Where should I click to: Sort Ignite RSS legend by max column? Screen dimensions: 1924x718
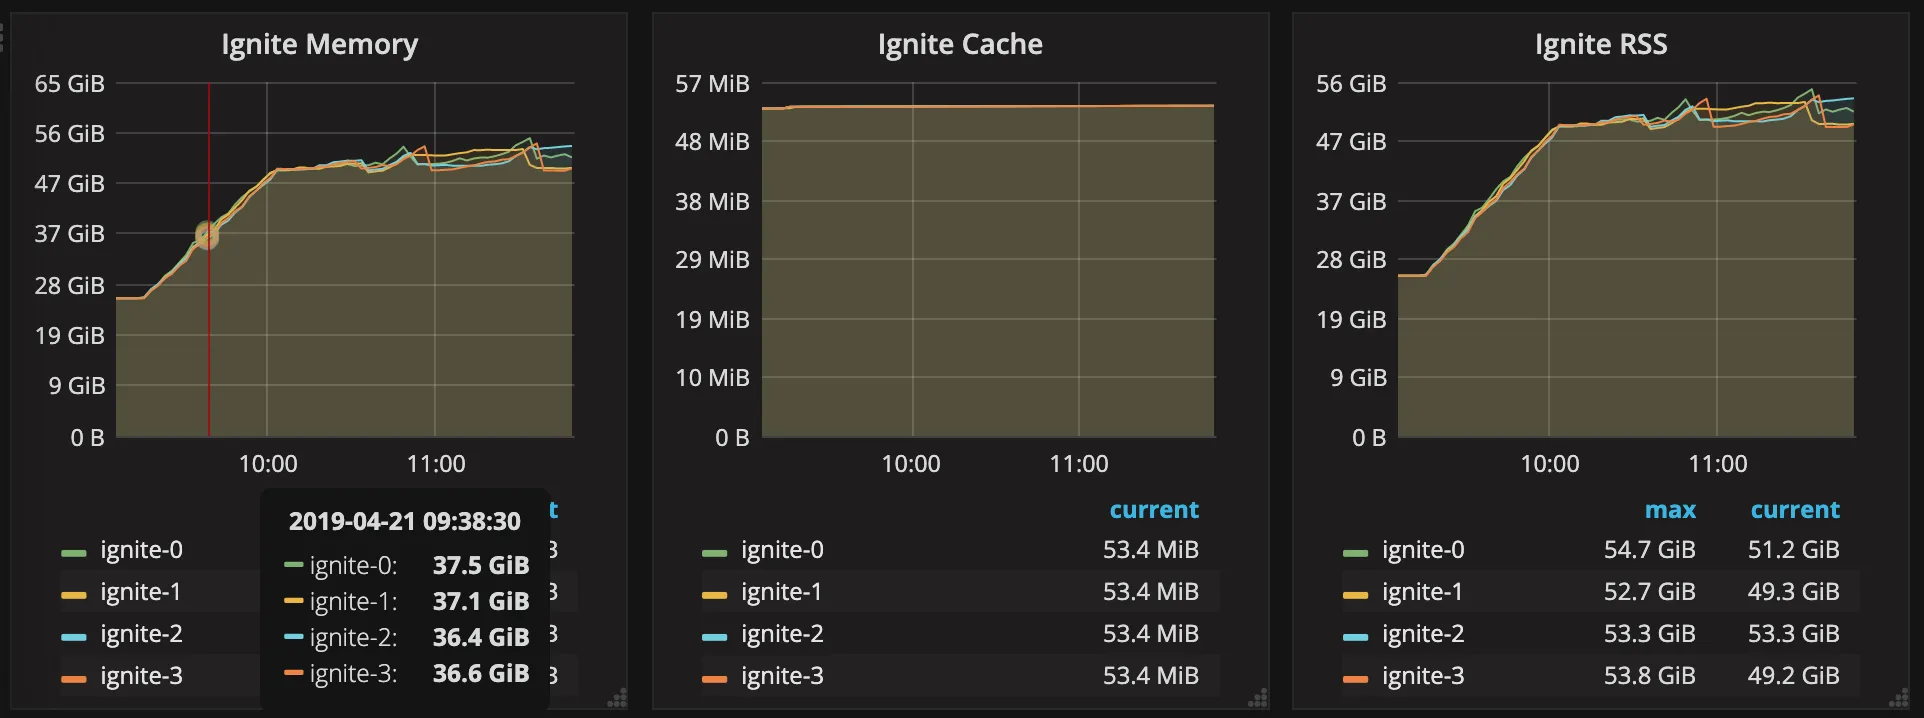[1670, 510]
